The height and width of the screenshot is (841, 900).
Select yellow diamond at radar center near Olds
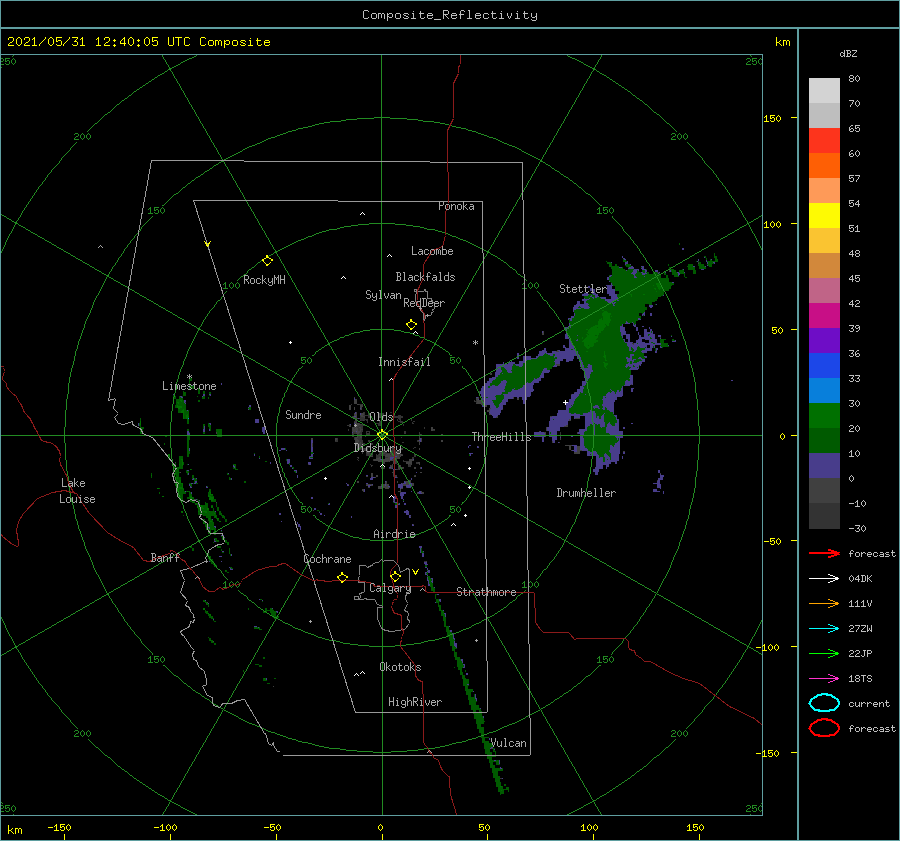[x=382, y=435]
